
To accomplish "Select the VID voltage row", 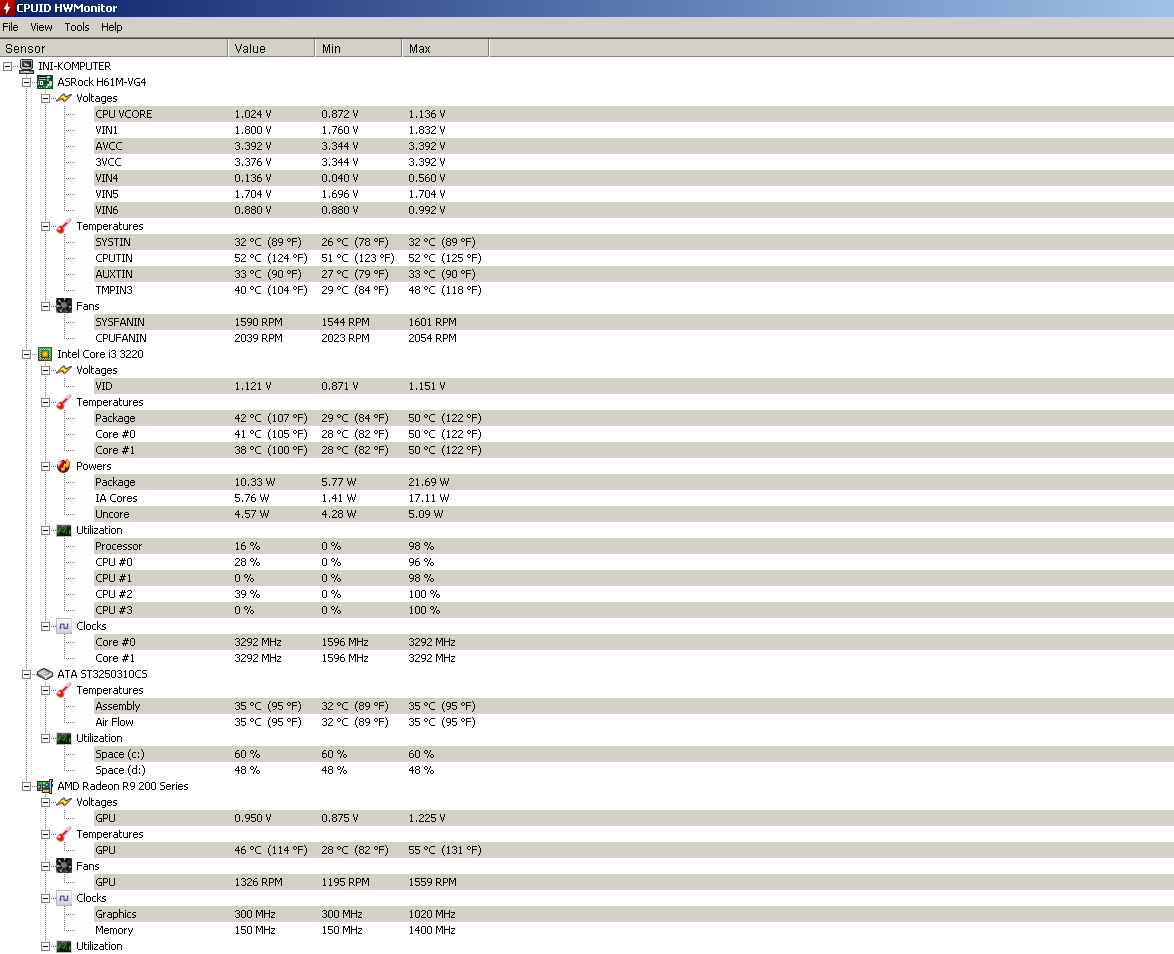I will 634,386.
